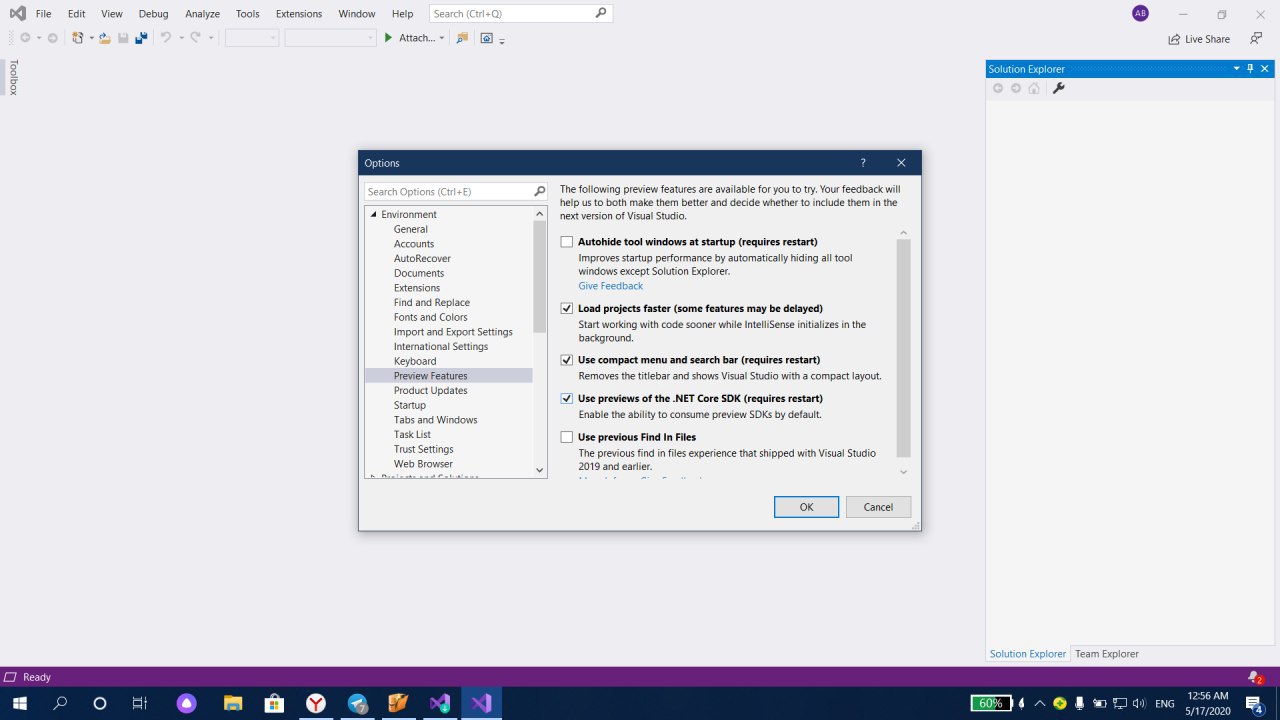Select Fonts and Colors in options tree

click(430, 317)
